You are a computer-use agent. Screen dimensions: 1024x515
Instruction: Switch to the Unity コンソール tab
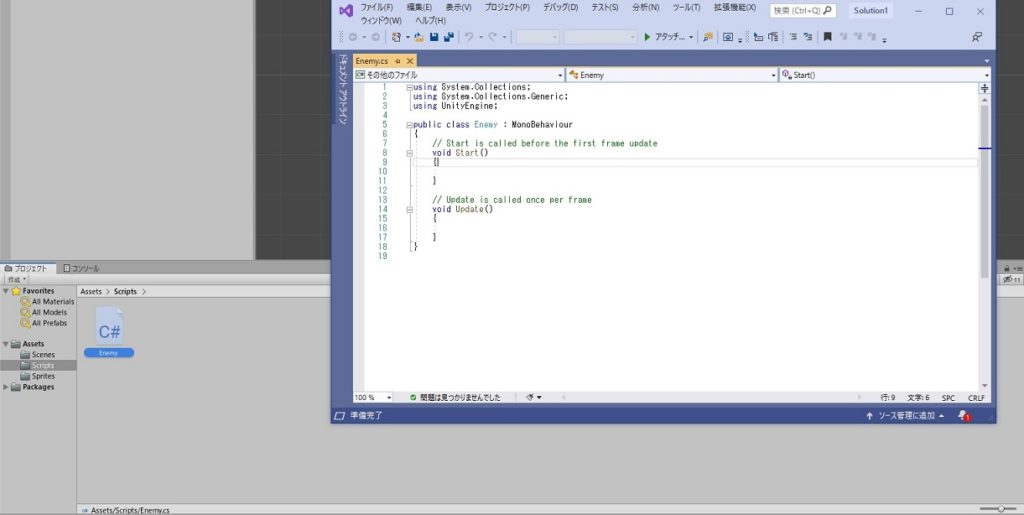click(81, 268)
